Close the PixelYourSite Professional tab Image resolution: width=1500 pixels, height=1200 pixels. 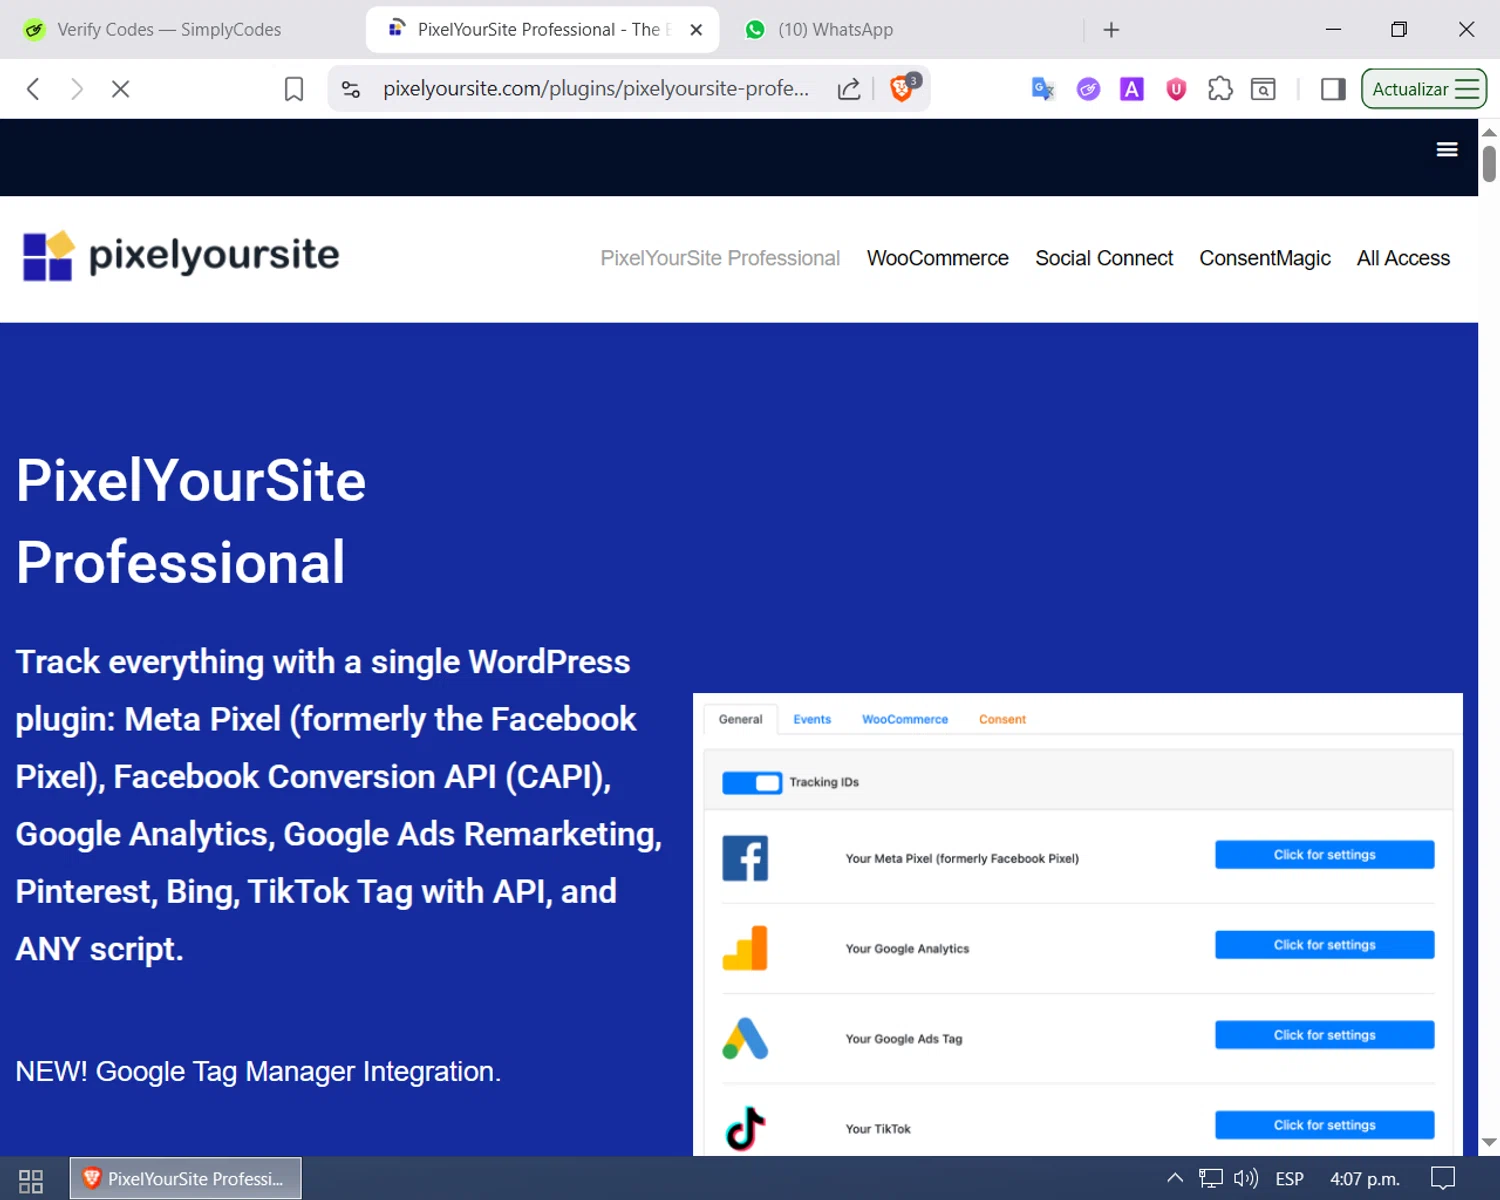pyautogui.click(x=696, y=30)
